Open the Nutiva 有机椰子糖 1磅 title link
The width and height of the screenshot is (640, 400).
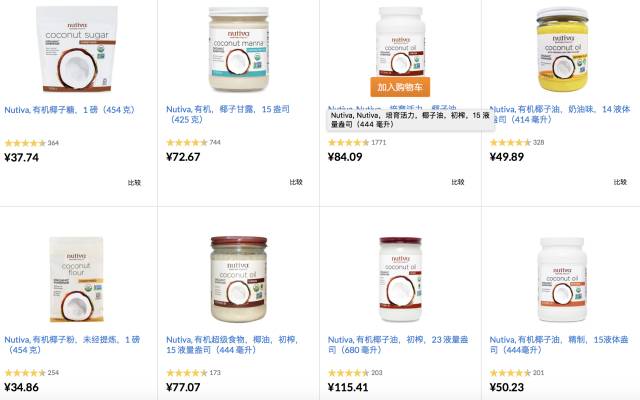[x=70, y=110]
